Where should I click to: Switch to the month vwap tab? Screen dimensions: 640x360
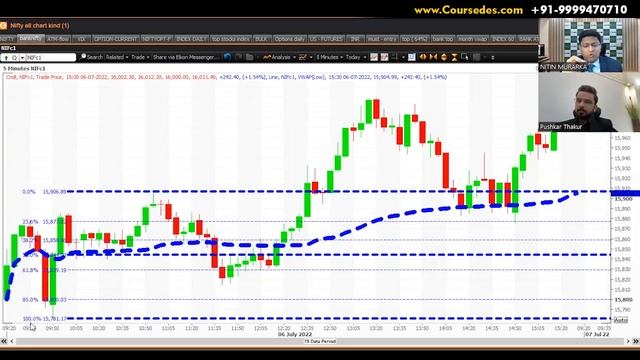472,39
